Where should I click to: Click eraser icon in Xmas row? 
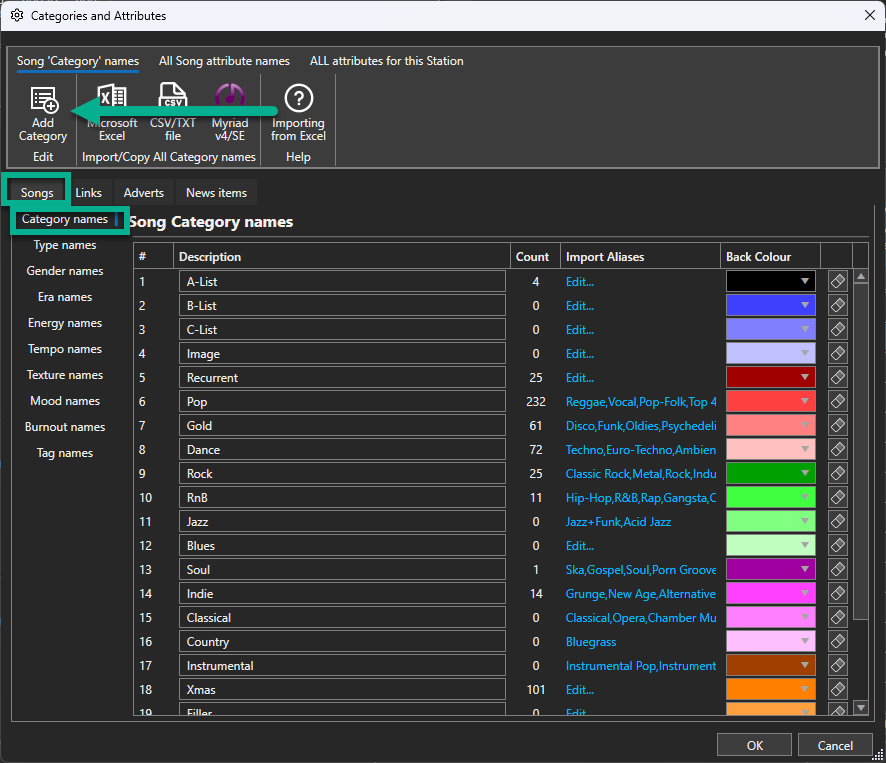837,690
